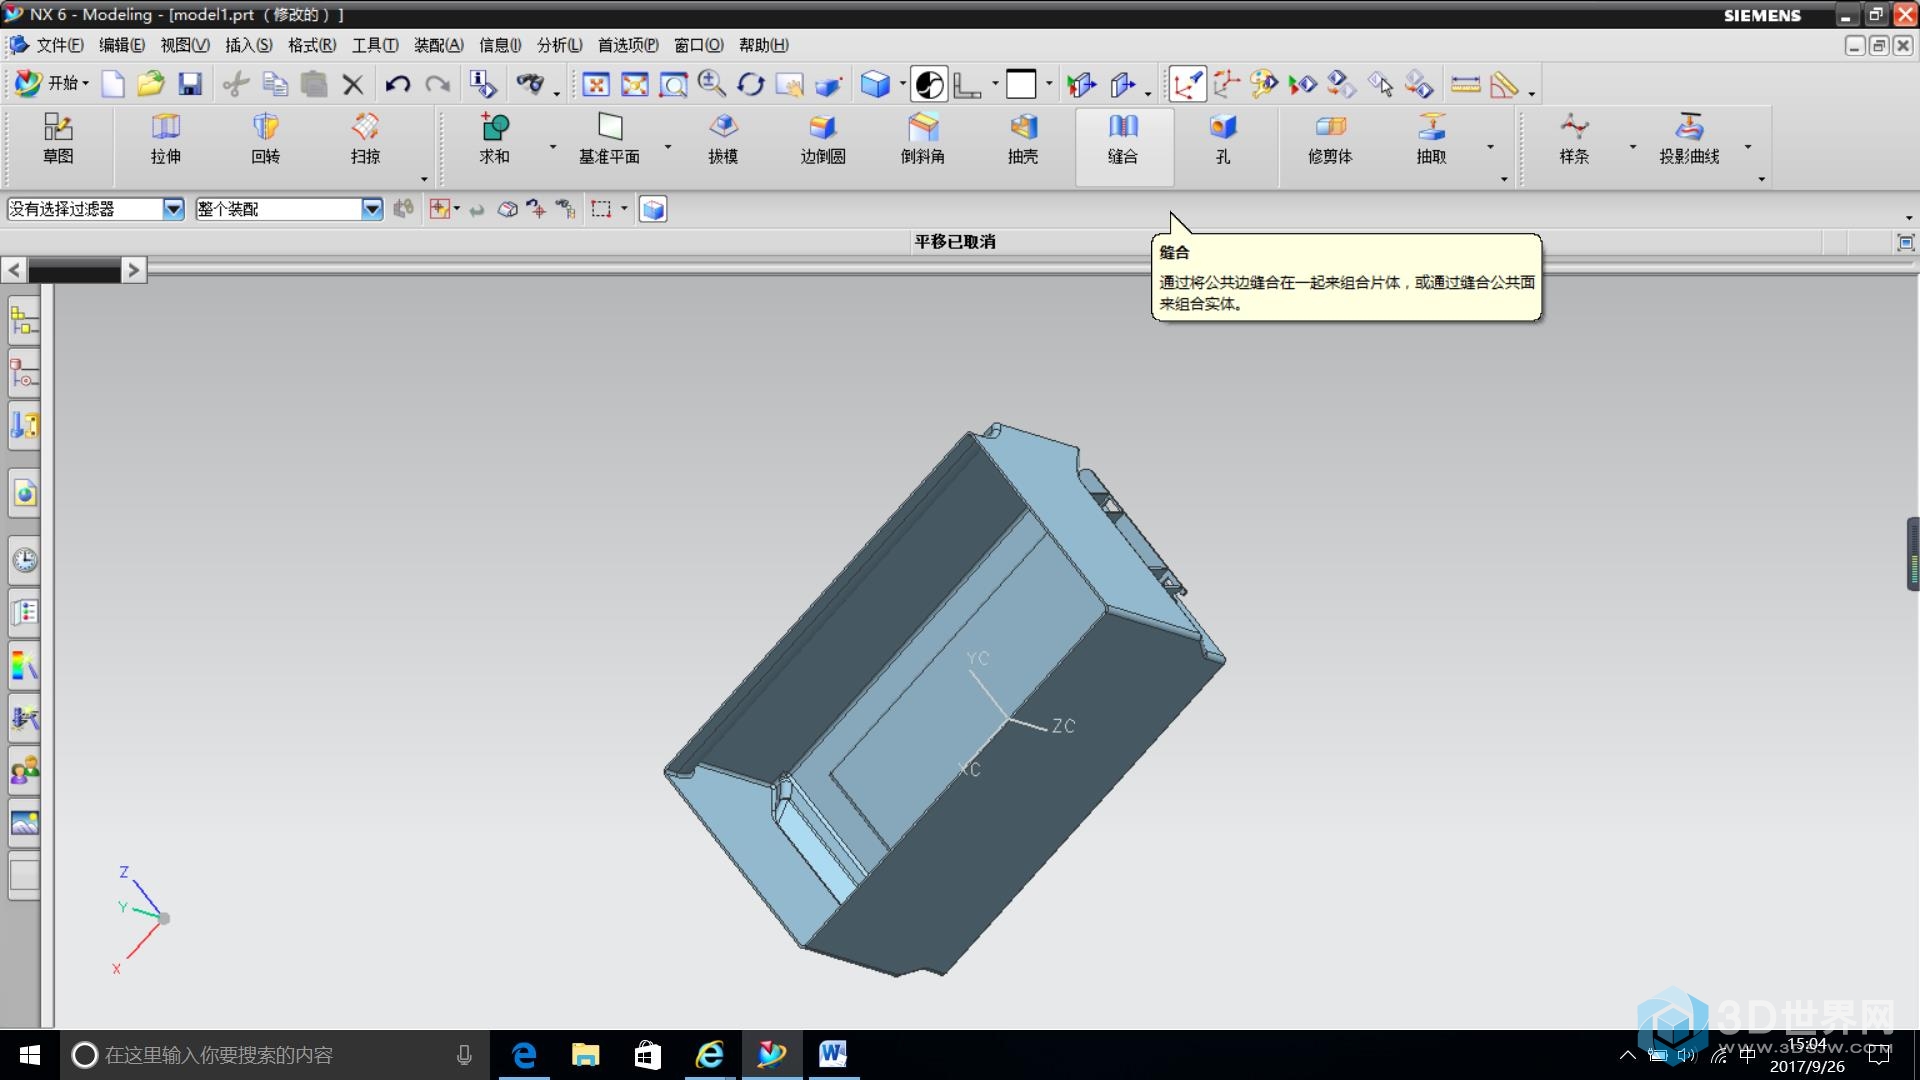Open the 插入(S) menu
Image resolution: width=1920 pixels, height=1080 pixels.
coord(249,45)
